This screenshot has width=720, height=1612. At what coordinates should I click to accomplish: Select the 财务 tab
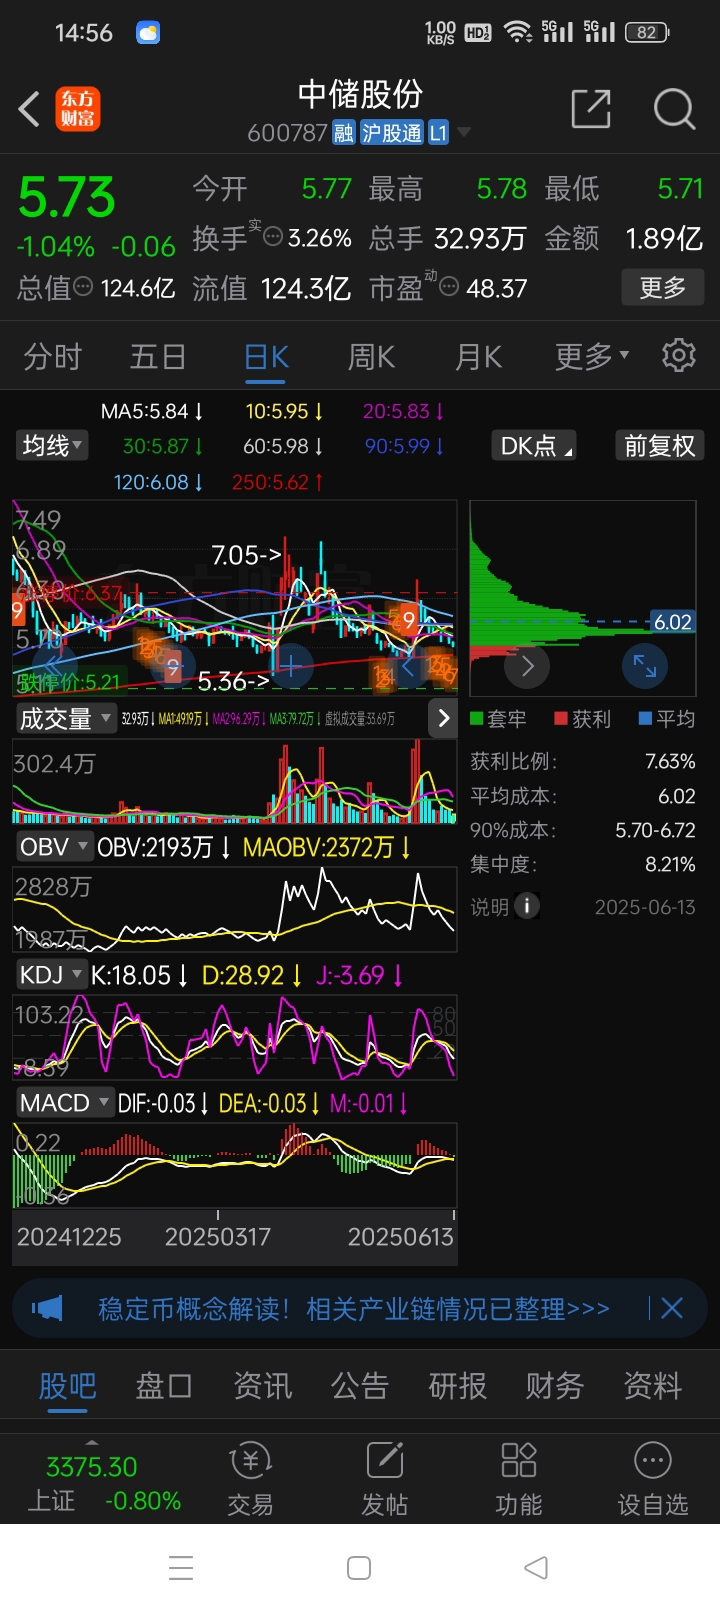555,1386
